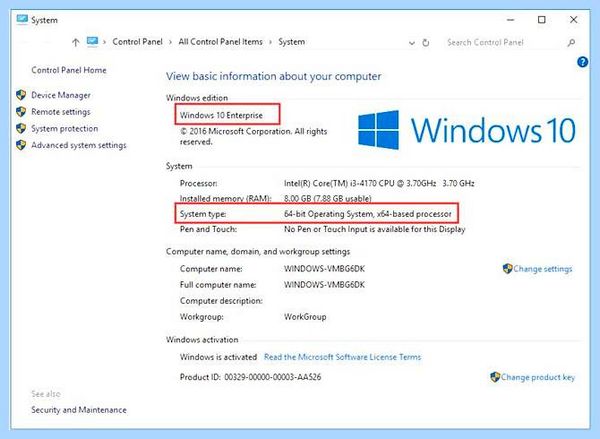Click the No Pen or Touch Input text
Screen dimensions: 600x439
(x=375, y=229)
